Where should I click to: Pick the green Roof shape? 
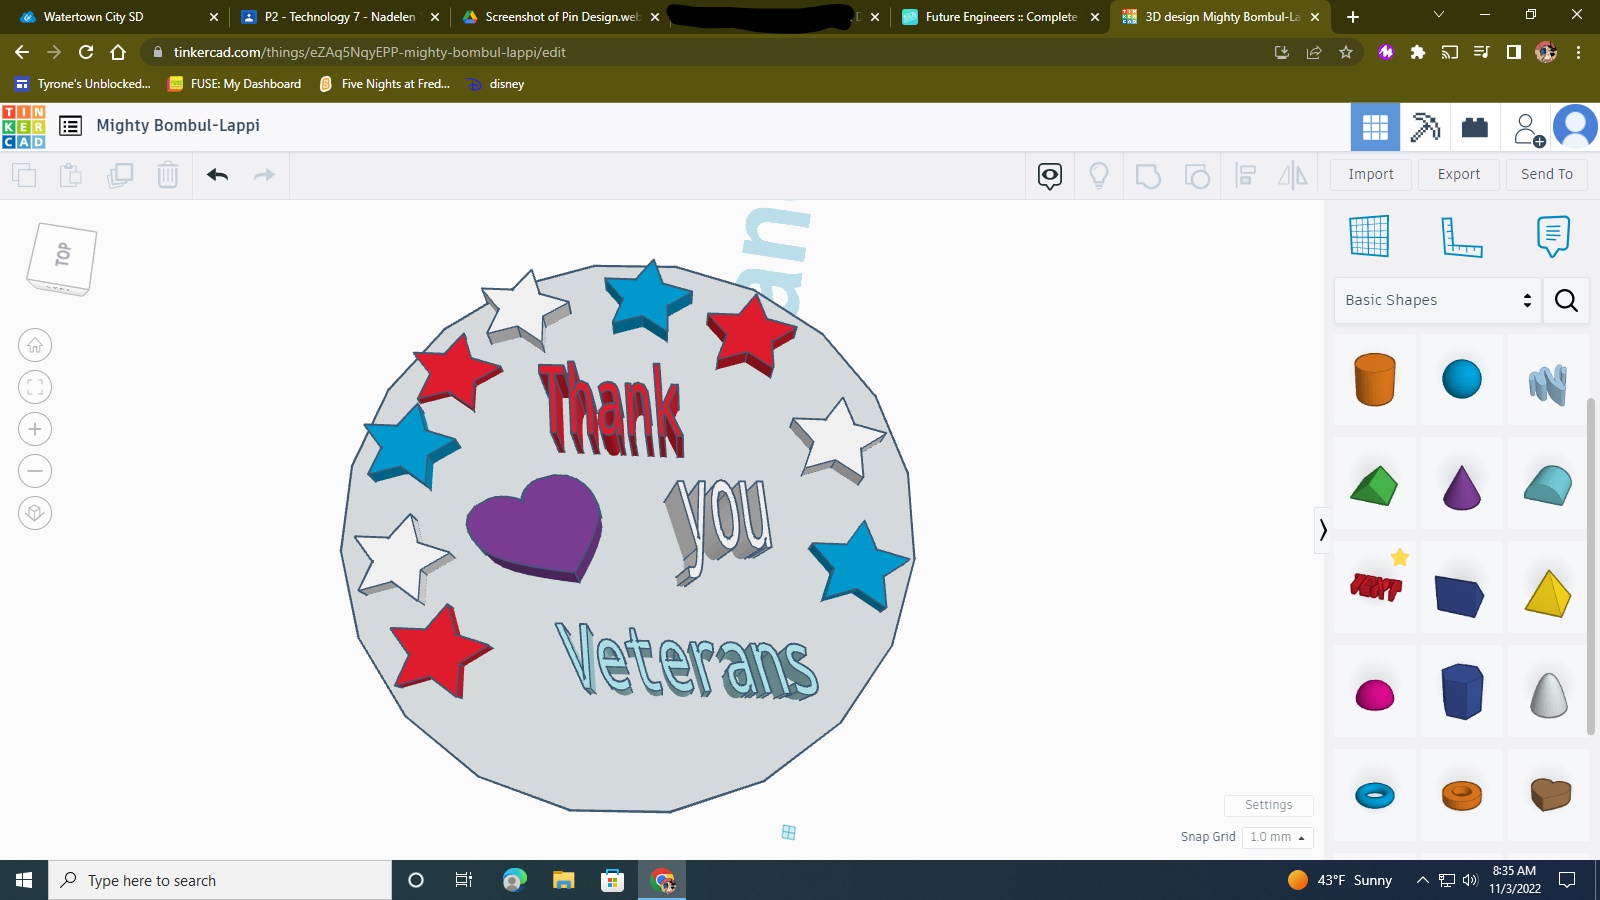1375,486
